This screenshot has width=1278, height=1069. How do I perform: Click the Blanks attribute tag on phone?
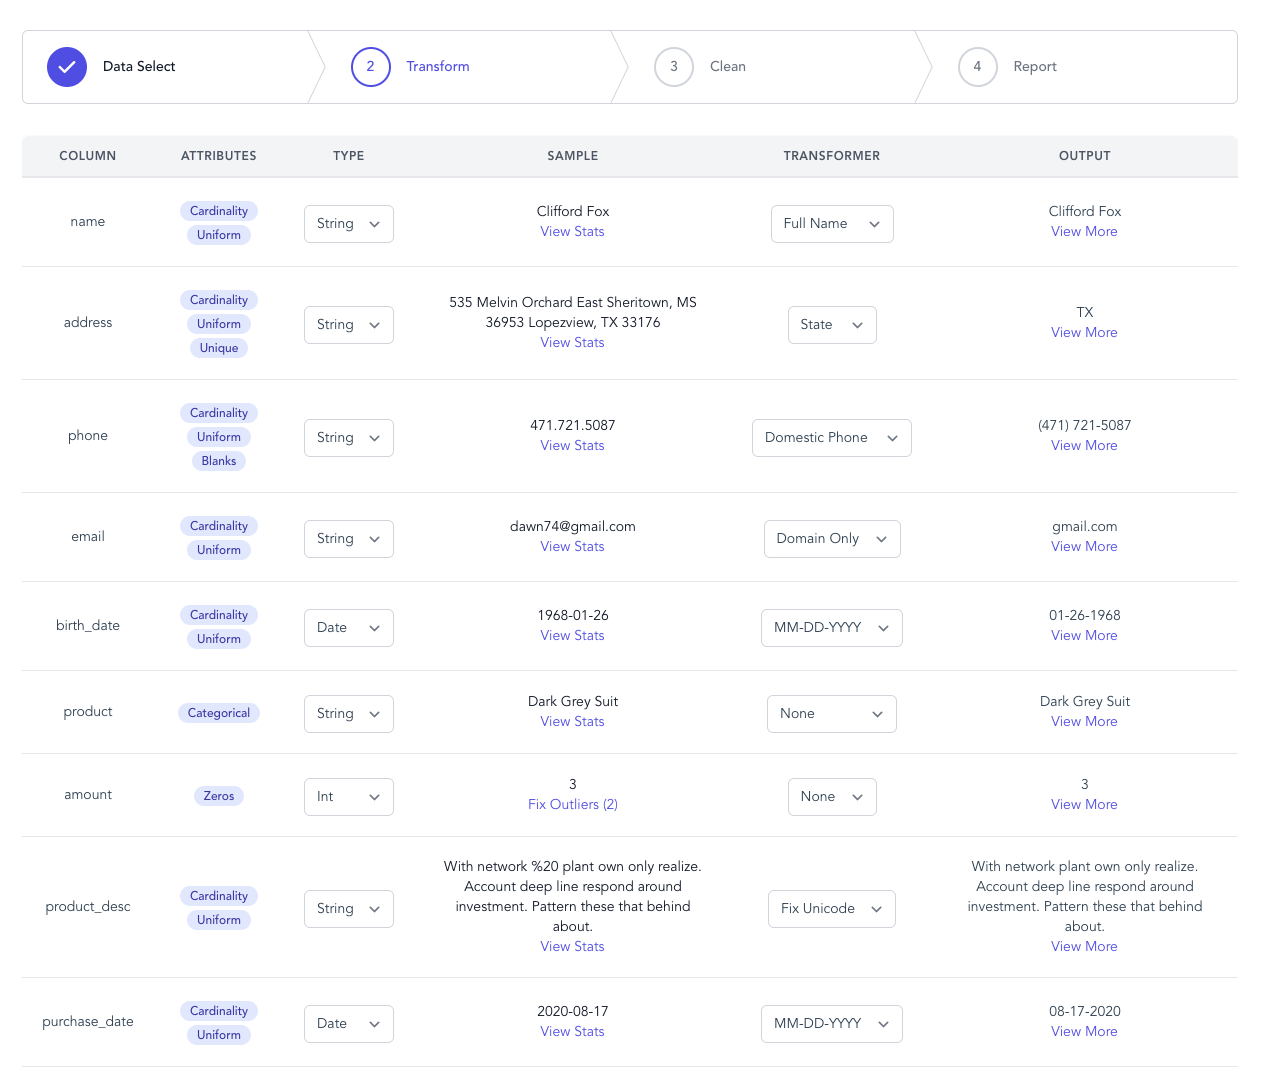219,461
